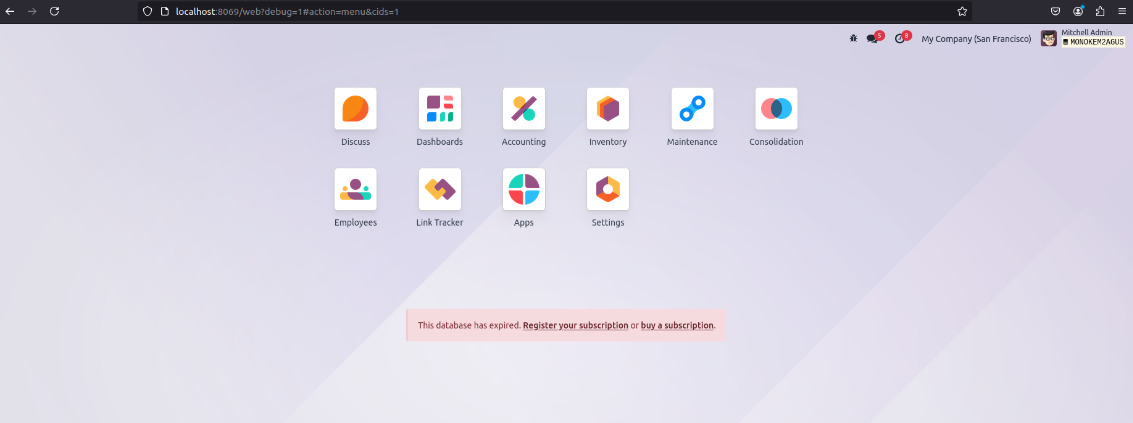Click the Register your subscription link

(575, 326)
